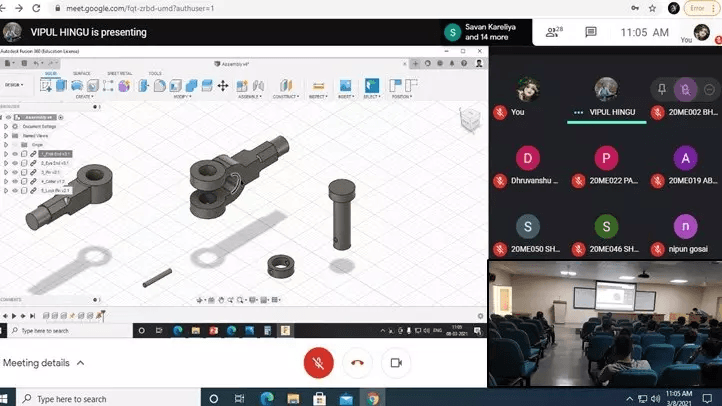
Task: Select the Insert image icon
Action: pos(345,85)
